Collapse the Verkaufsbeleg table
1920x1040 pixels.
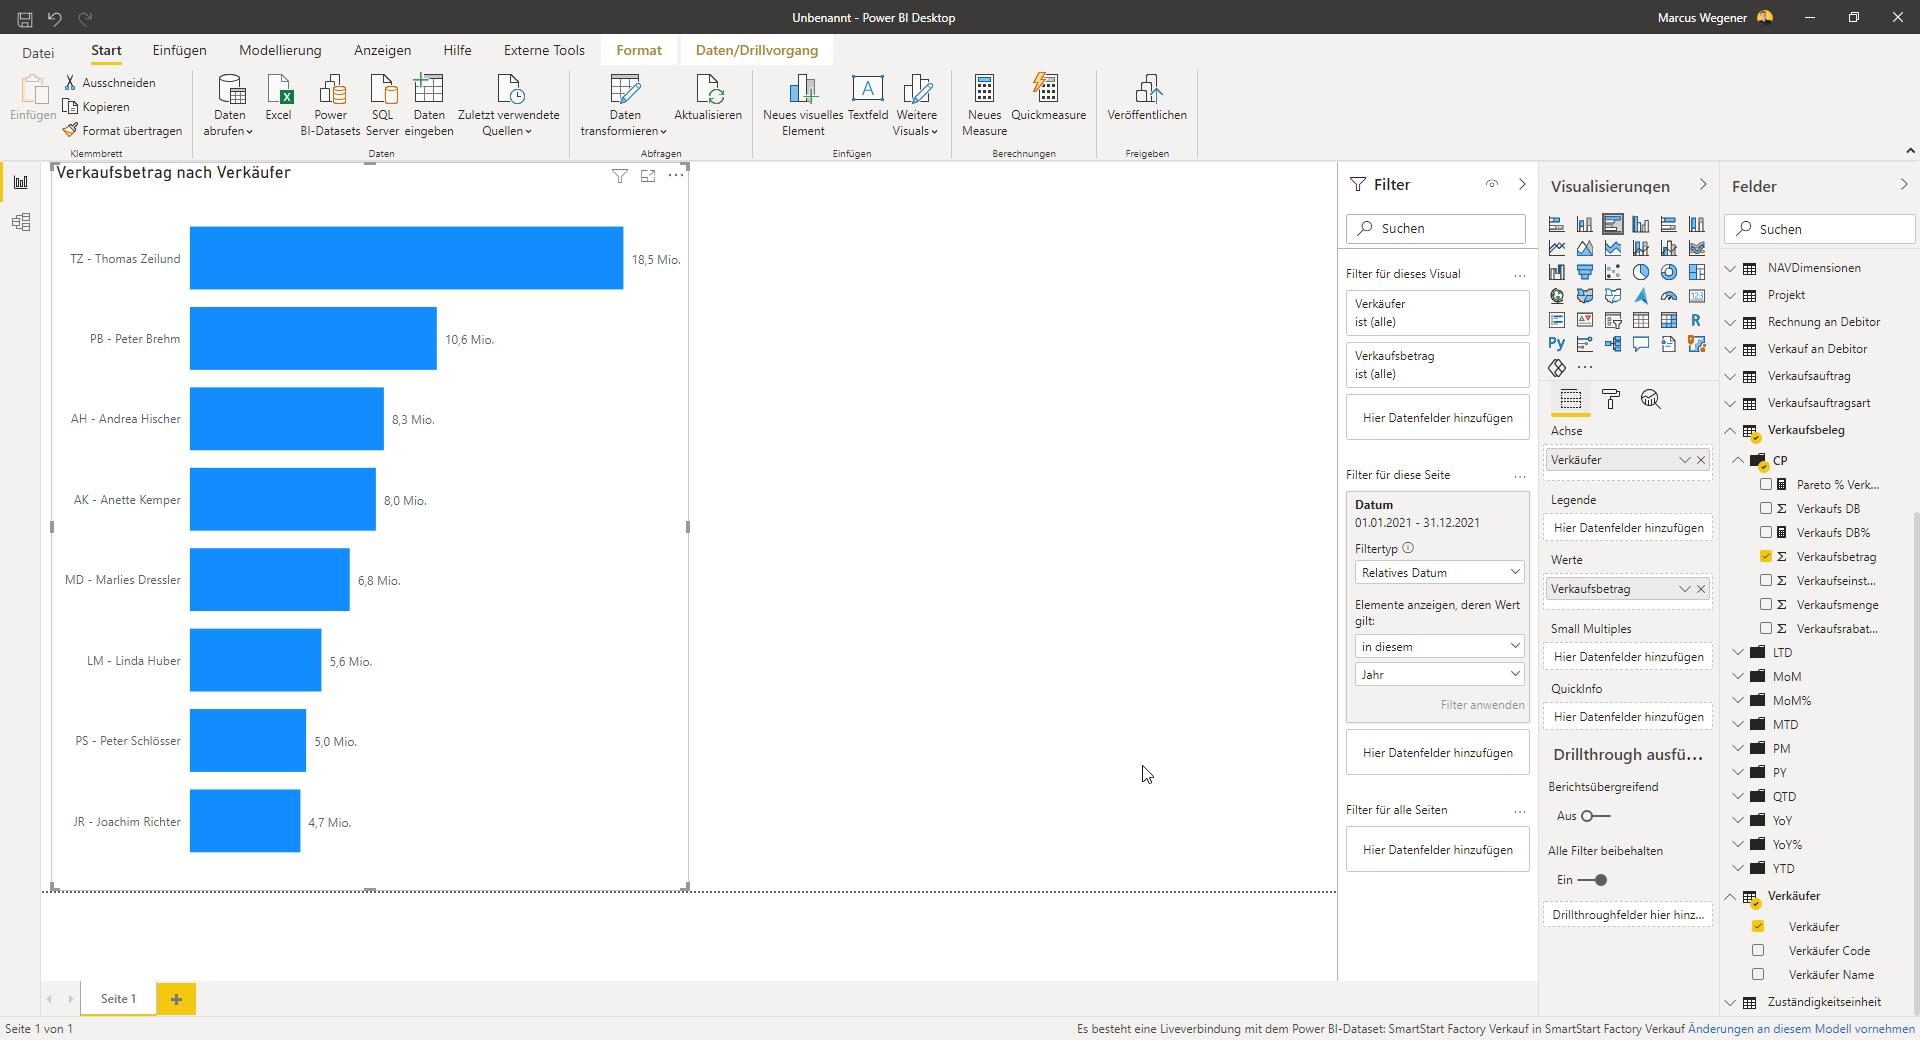point(1730,430)
